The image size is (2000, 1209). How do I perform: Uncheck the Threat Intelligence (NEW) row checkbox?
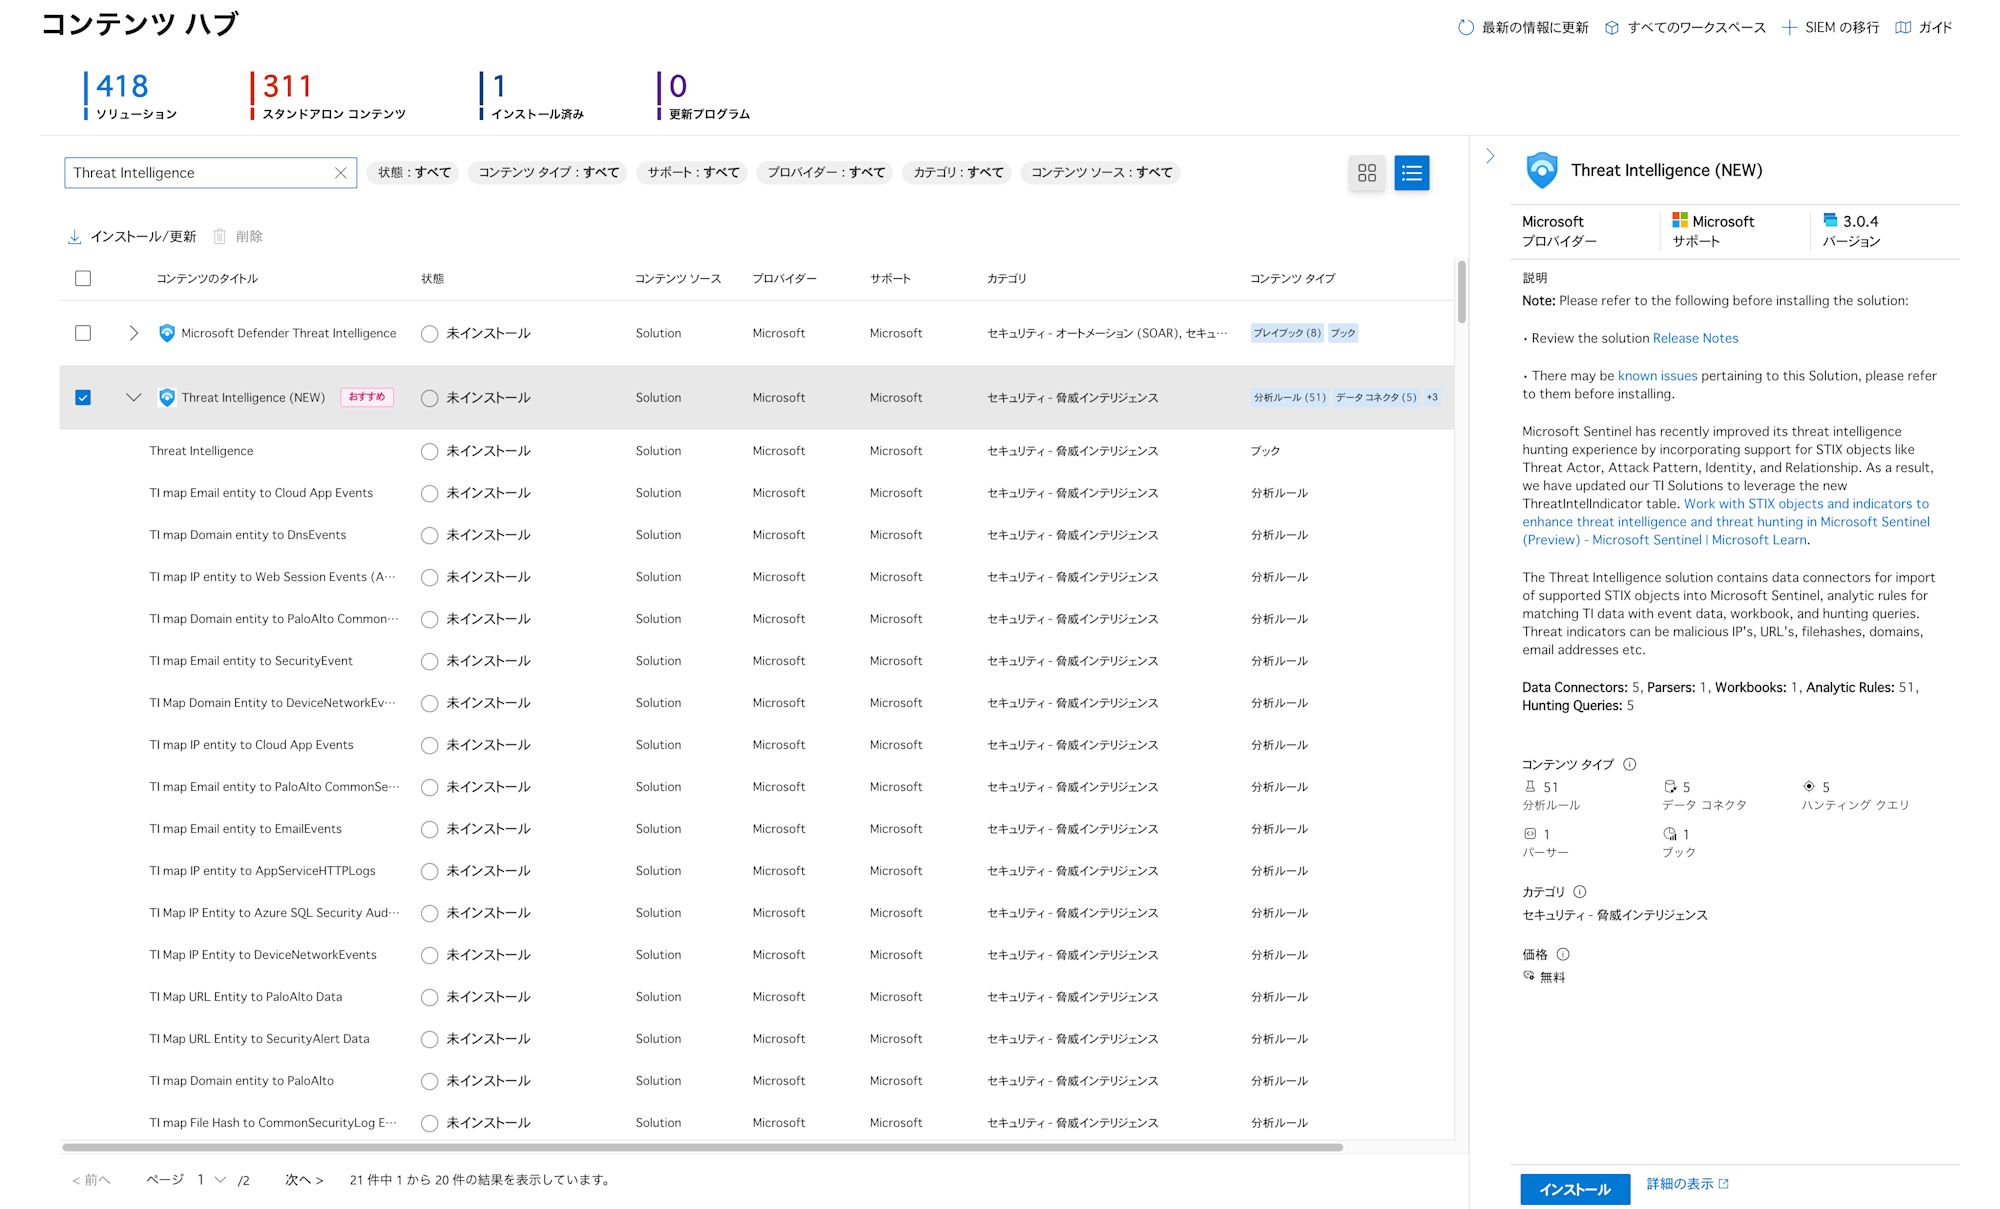point(83,397)
